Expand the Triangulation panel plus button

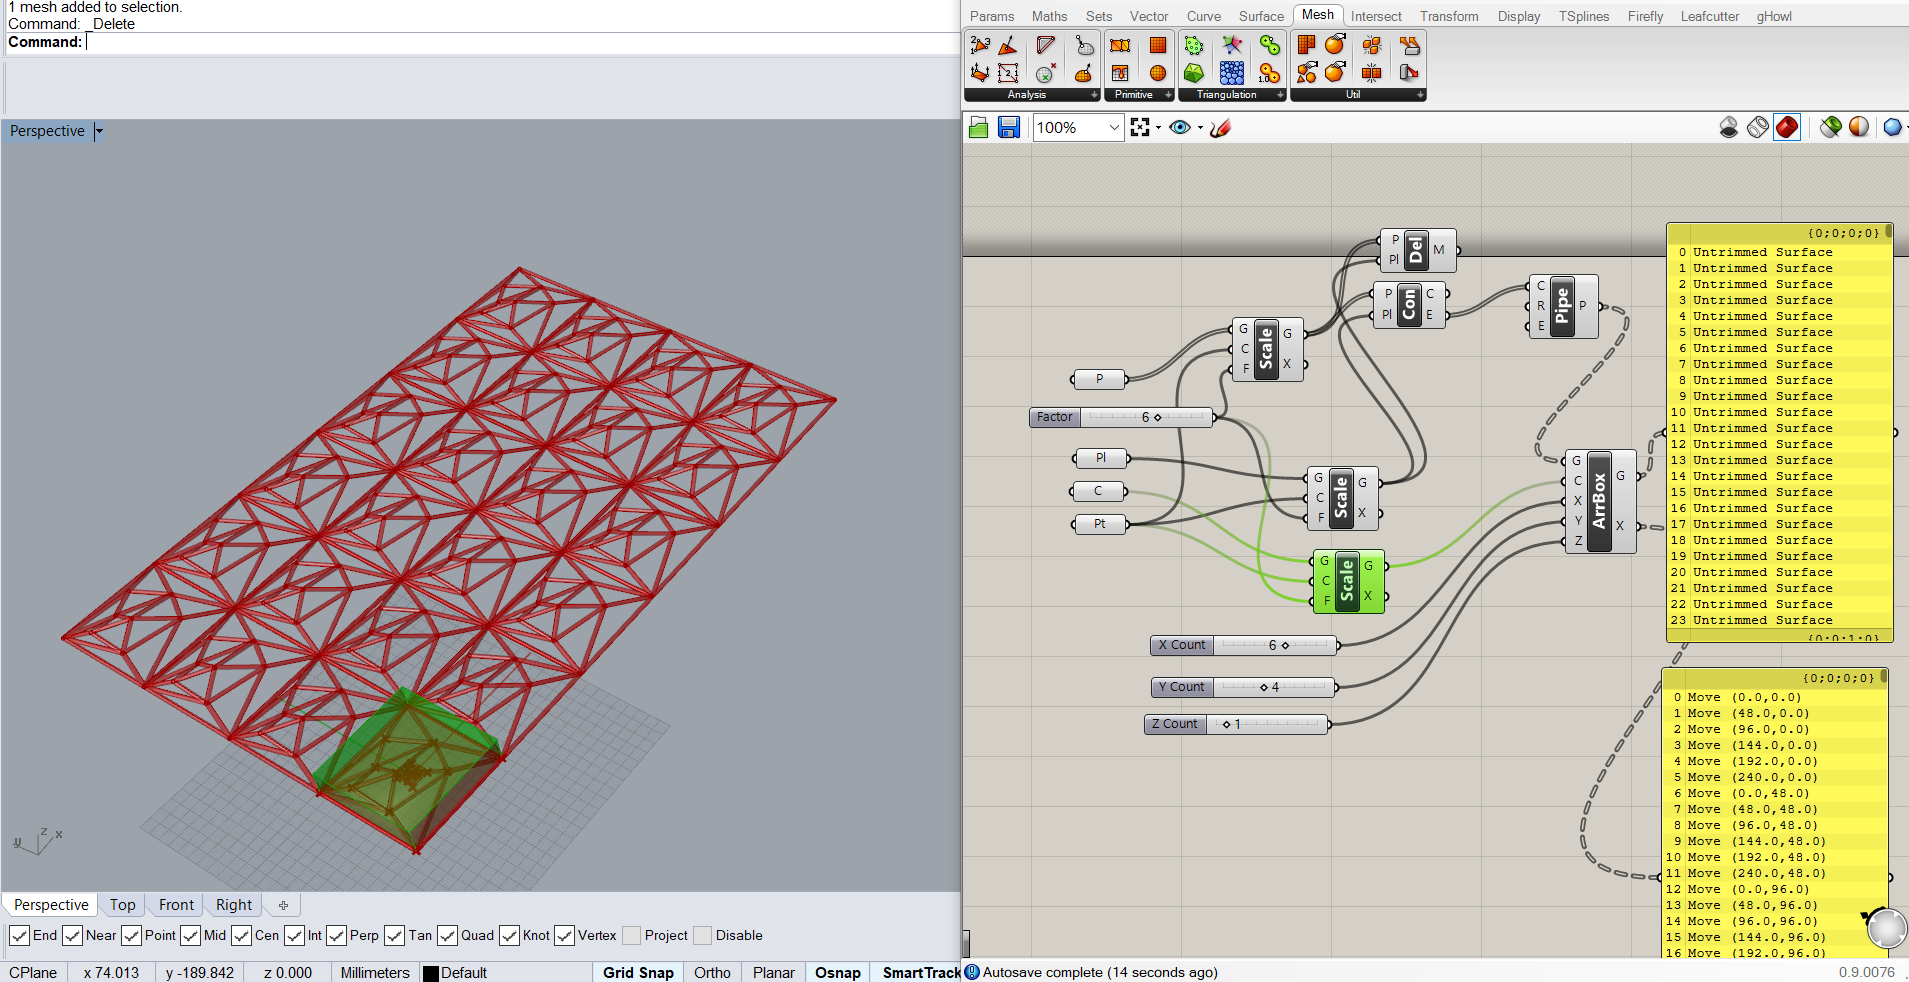[x=1280, y=95]
